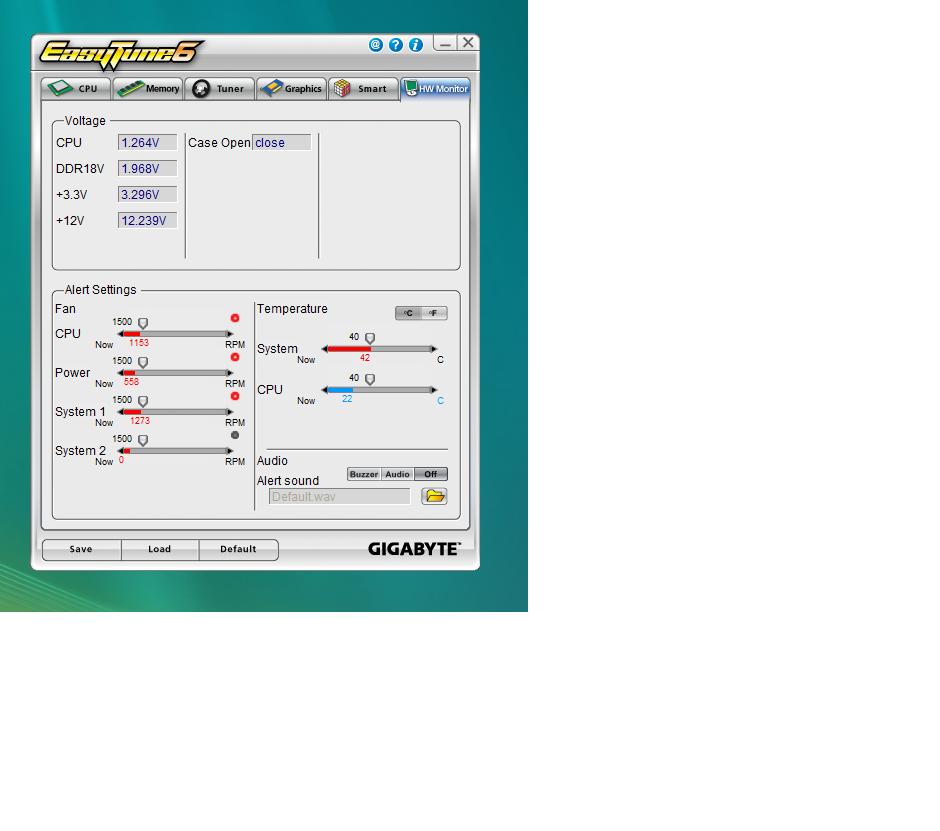Click the CPU temperature reading 22
The height and width of the screenshot is (831, 940).
(347, 399)
